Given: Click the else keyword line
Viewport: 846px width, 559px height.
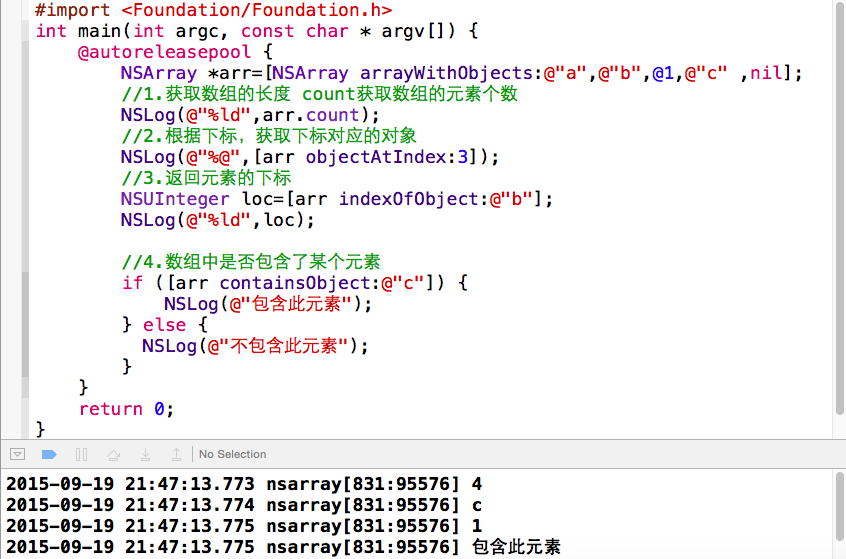Looking at the screenshot, I should click(165, 325).
